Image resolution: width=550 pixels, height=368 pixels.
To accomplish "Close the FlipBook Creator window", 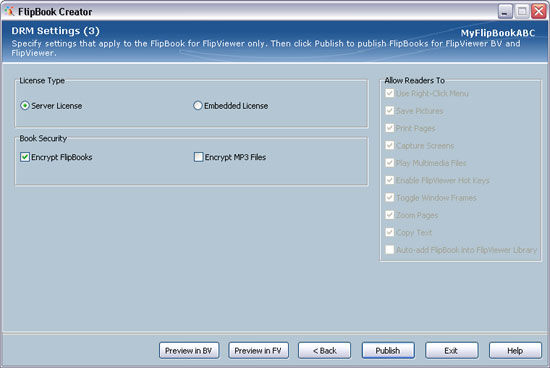I will (538, 12).
